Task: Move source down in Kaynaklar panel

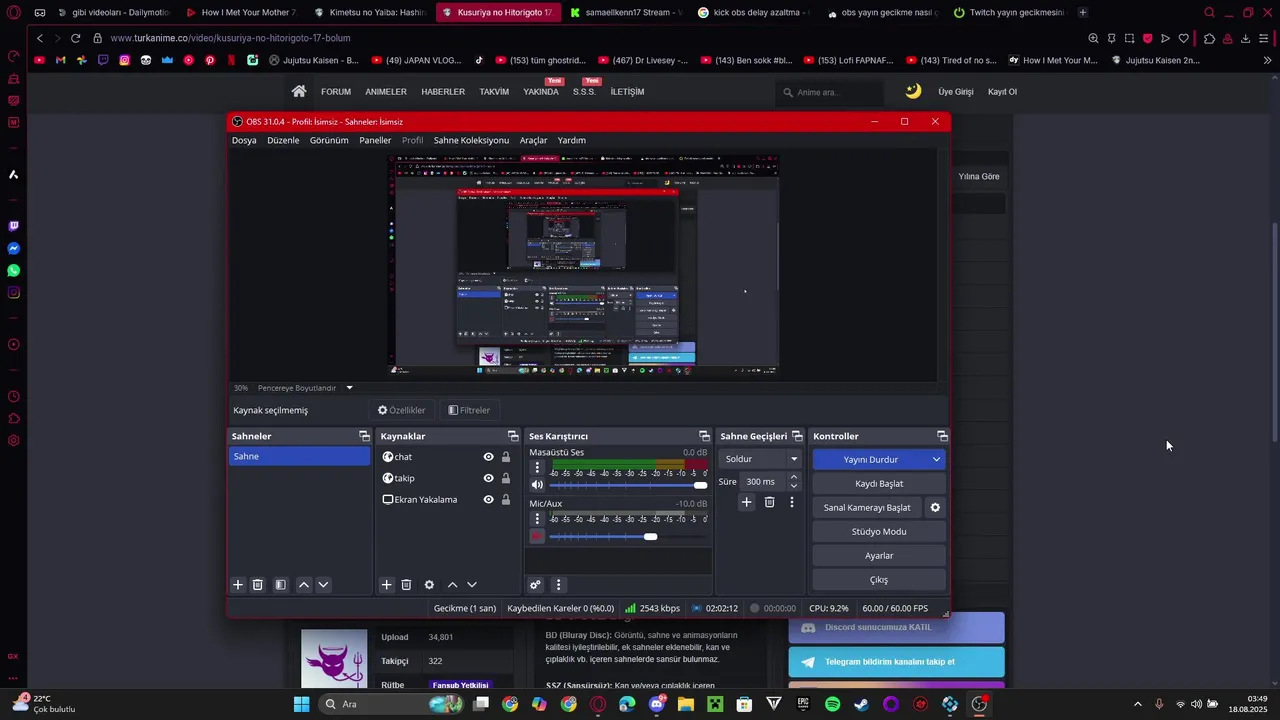Action: click(472, 585)
